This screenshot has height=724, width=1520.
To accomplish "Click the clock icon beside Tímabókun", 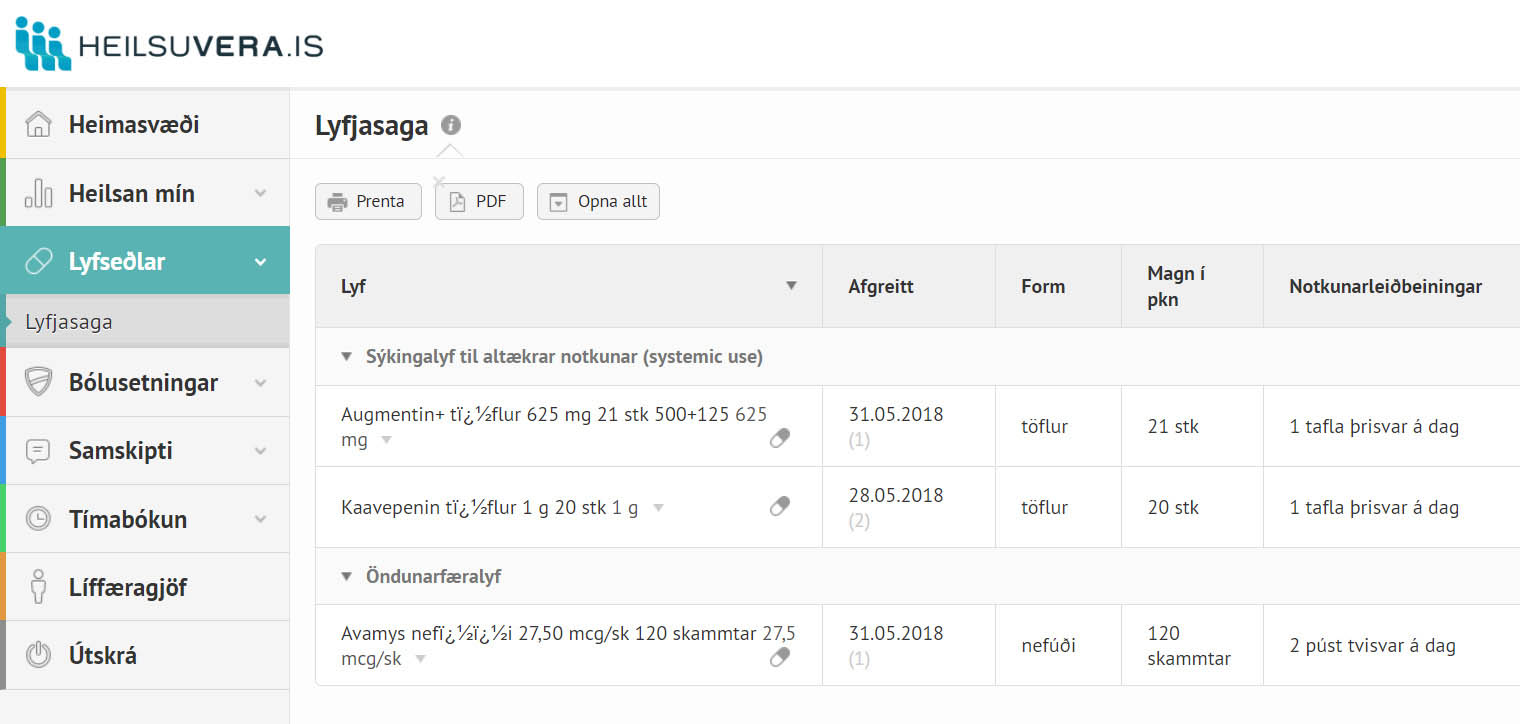I will 38,519.
